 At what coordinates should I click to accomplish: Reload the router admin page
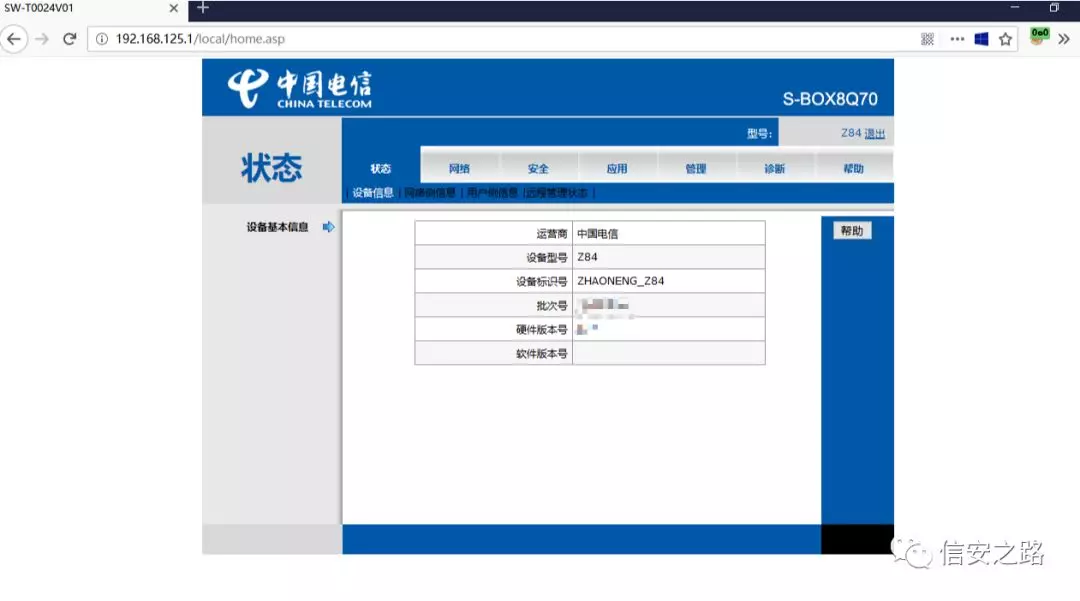pyautogui.click(x=70, y=39)
